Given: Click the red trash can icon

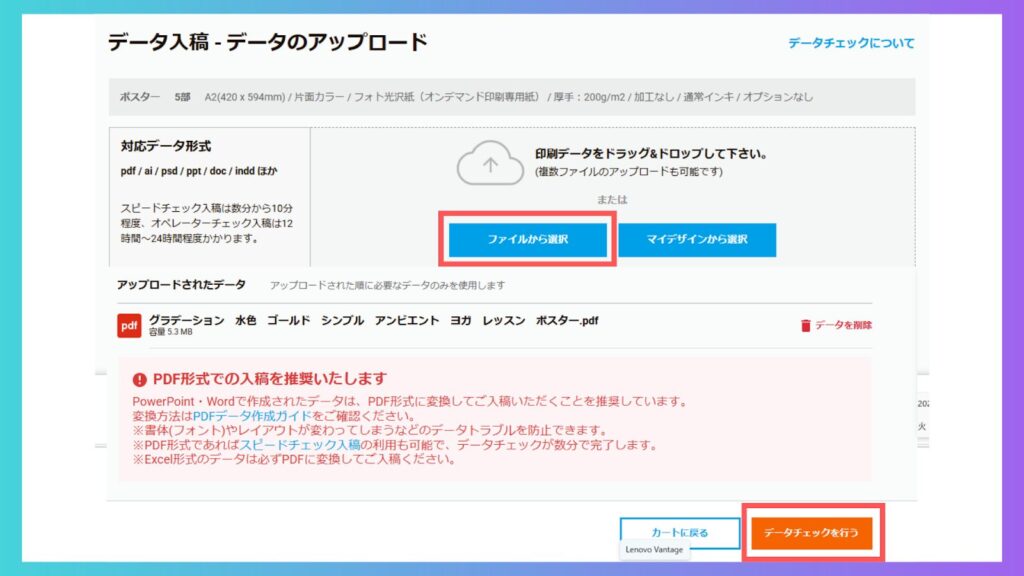Looking at the screenshot, I should [806, 325].
